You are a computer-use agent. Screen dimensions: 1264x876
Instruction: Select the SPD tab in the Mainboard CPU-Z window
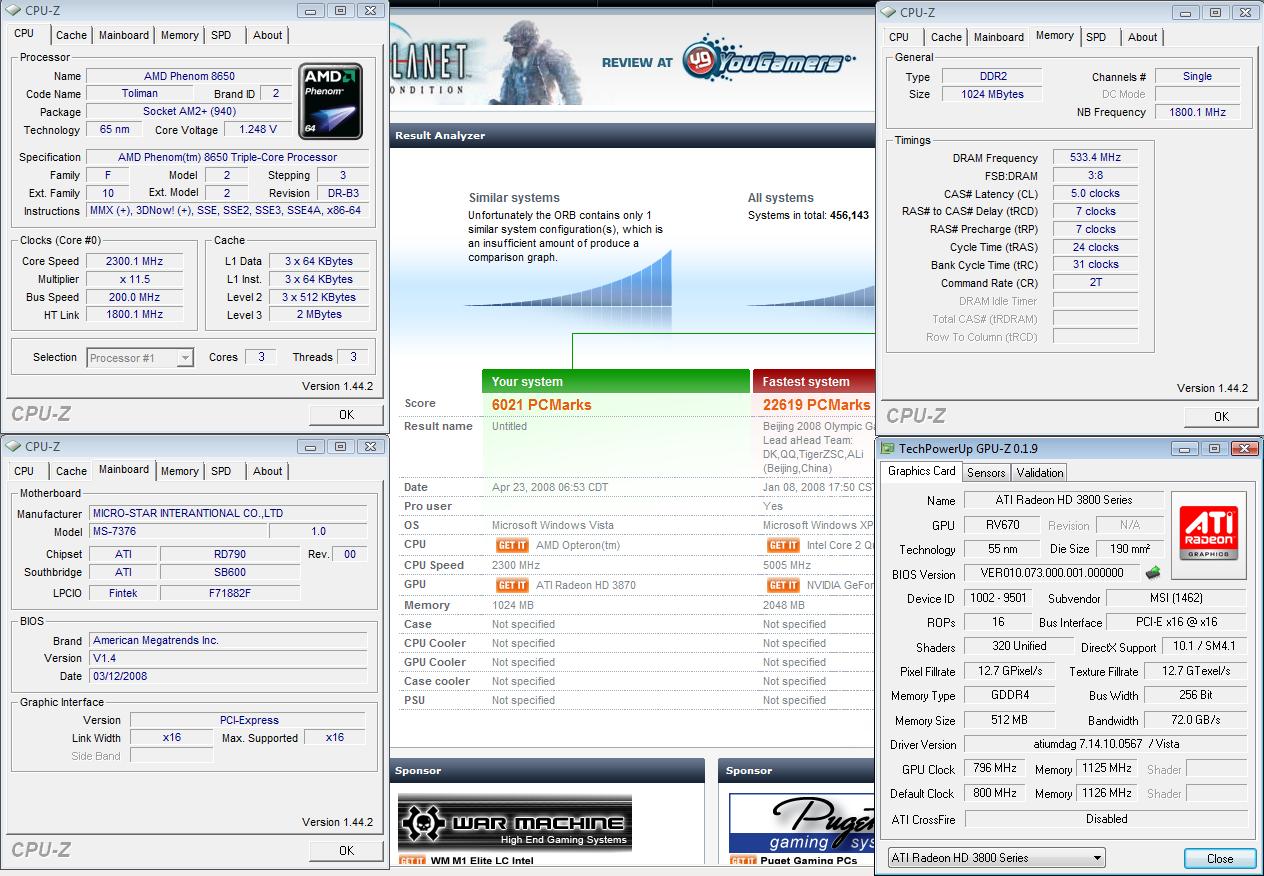(222, 471)
